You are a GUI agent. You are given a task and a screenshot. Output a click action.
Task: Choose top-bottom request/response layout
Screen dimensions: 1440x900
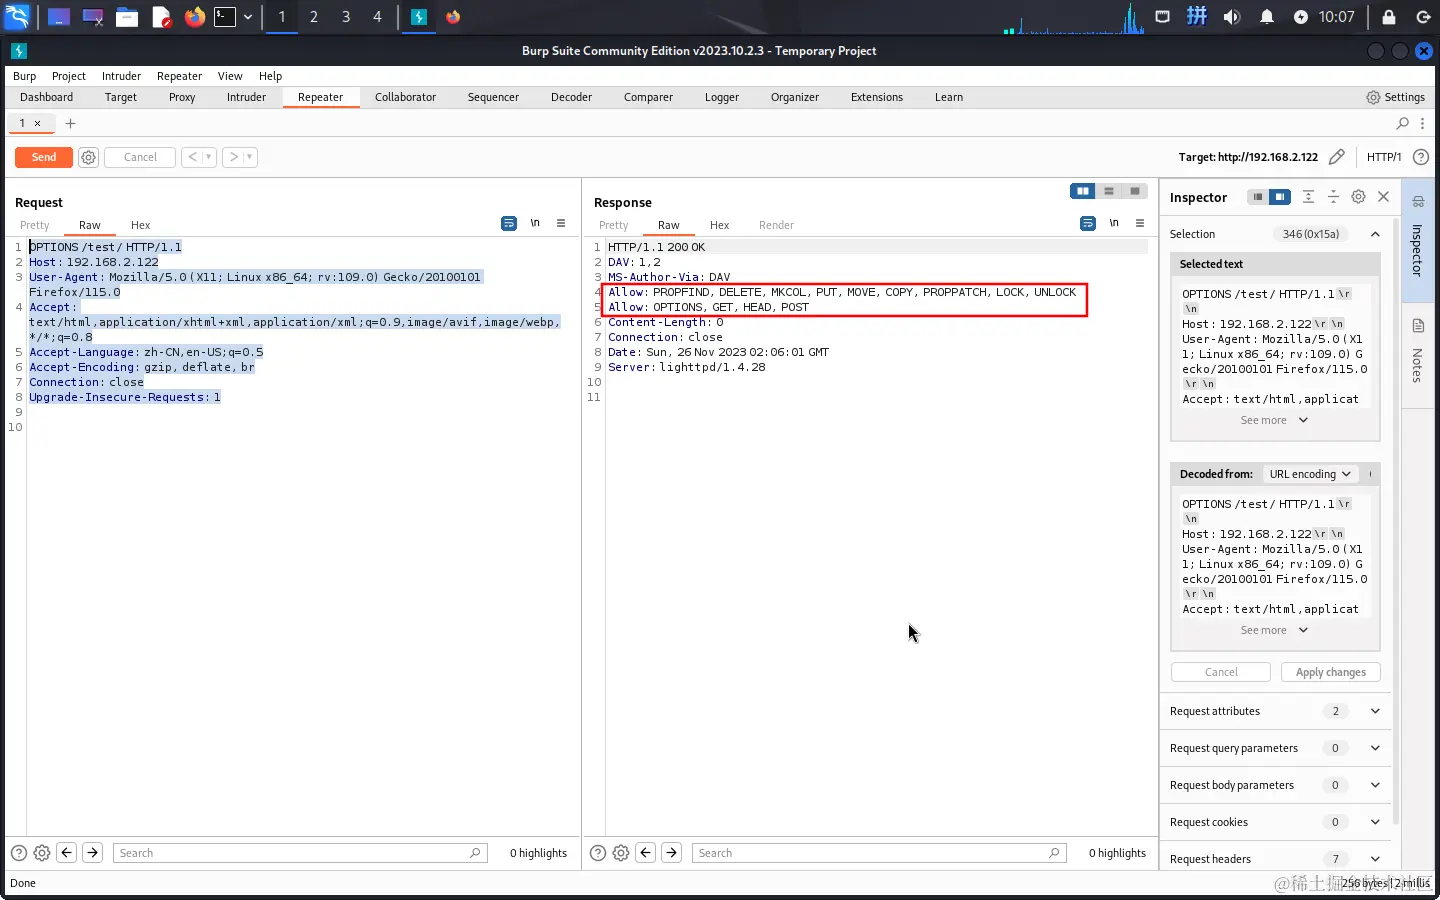(x=1108, y=191)
